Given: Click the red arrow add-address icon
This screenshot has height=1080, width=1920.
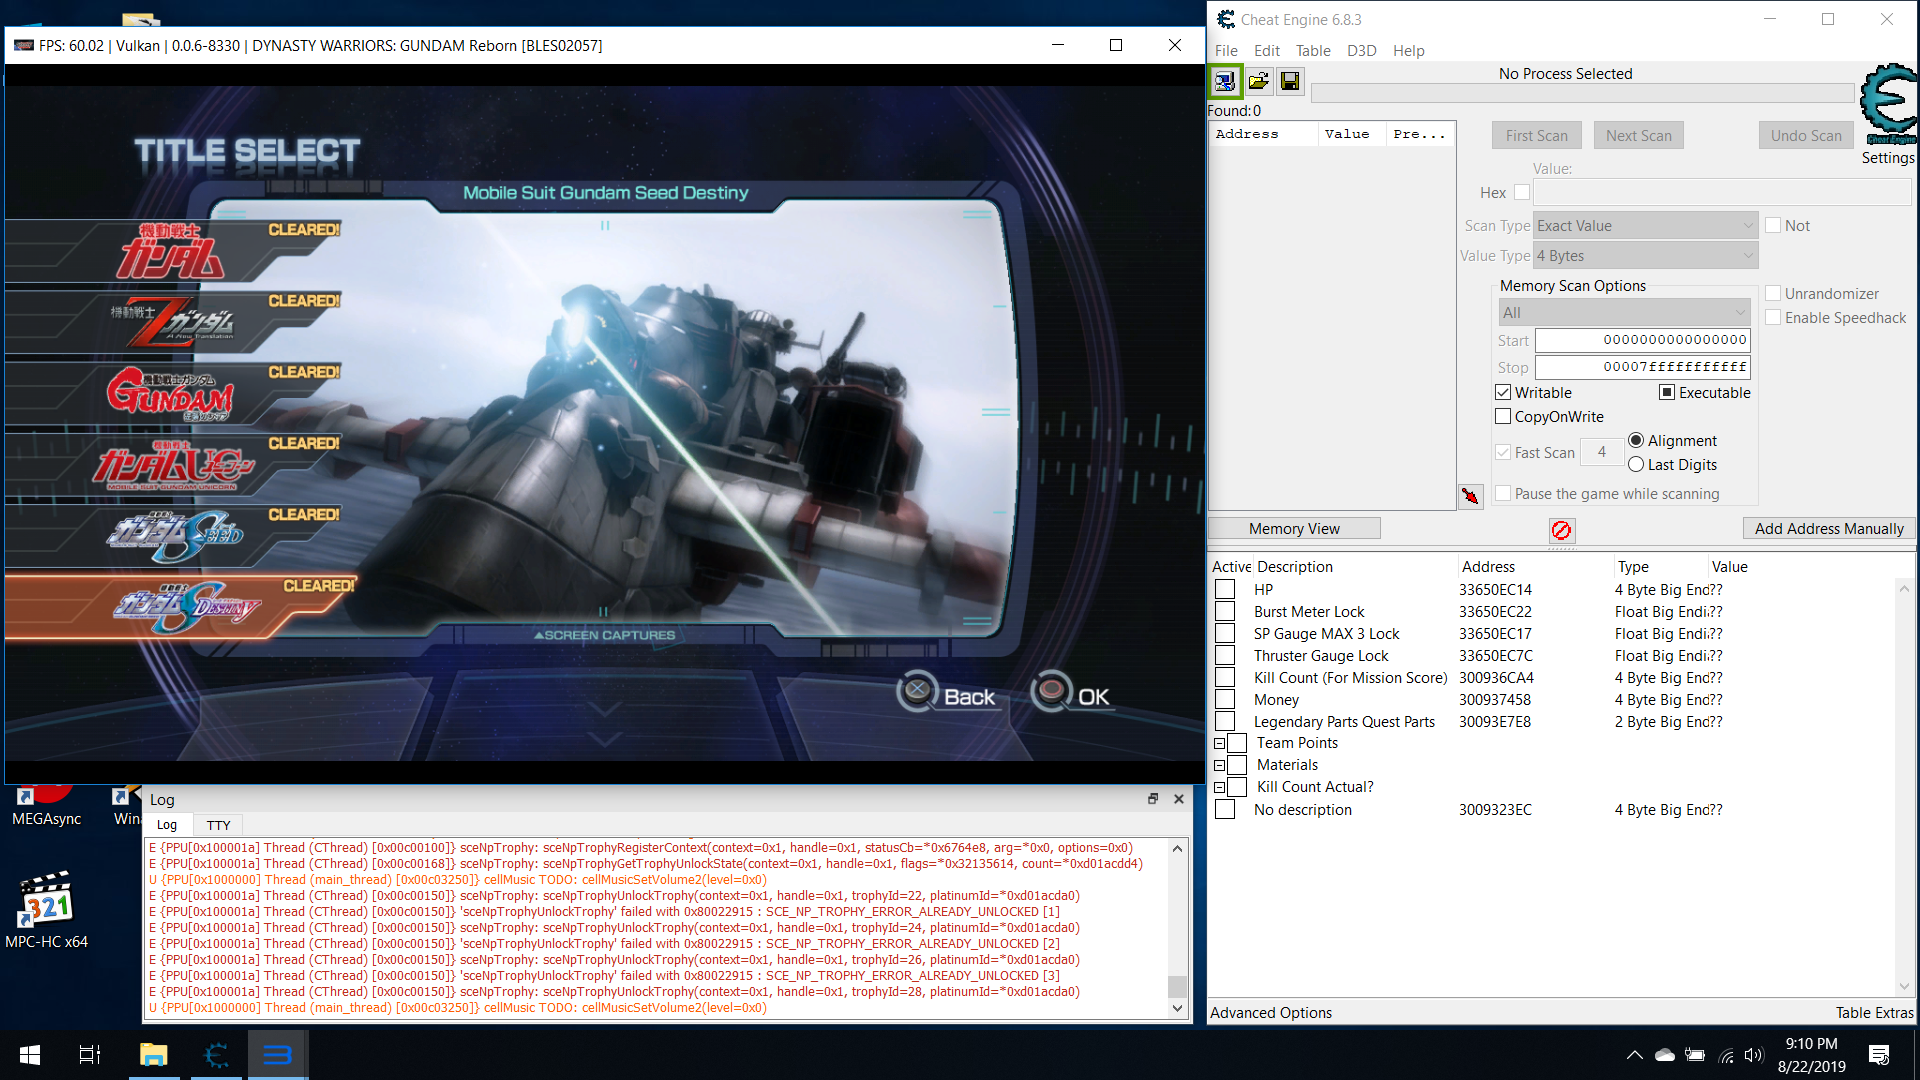Looking at the screenshot, I should (1470, 496).
